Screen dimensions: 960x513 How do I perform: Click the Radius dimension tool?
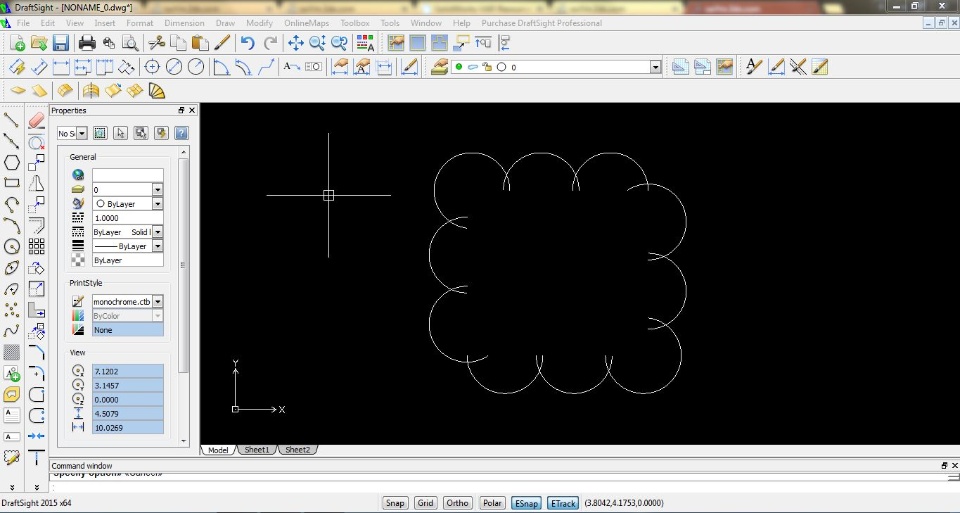tap(196, 67)
